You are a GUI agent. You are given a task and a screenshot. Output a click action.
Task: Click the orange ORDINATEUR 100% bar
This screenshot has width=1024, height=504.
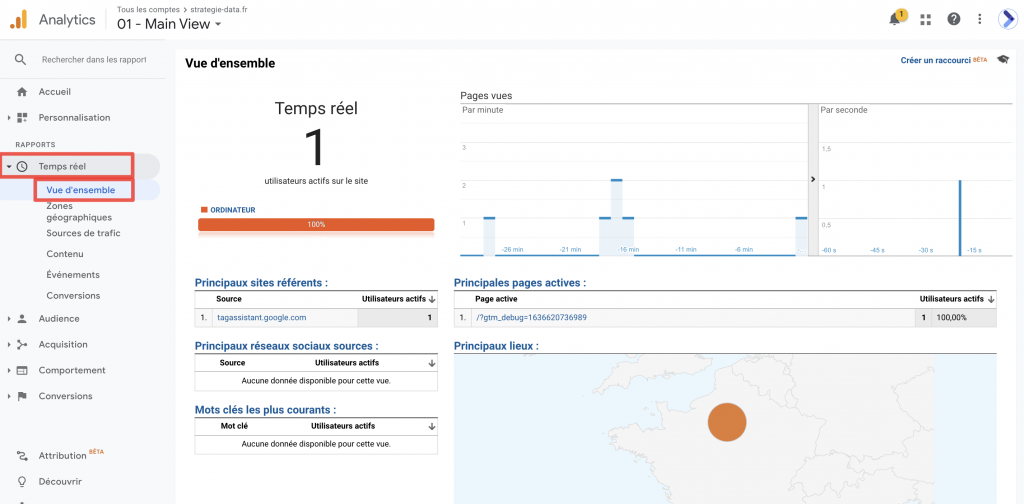316,225
